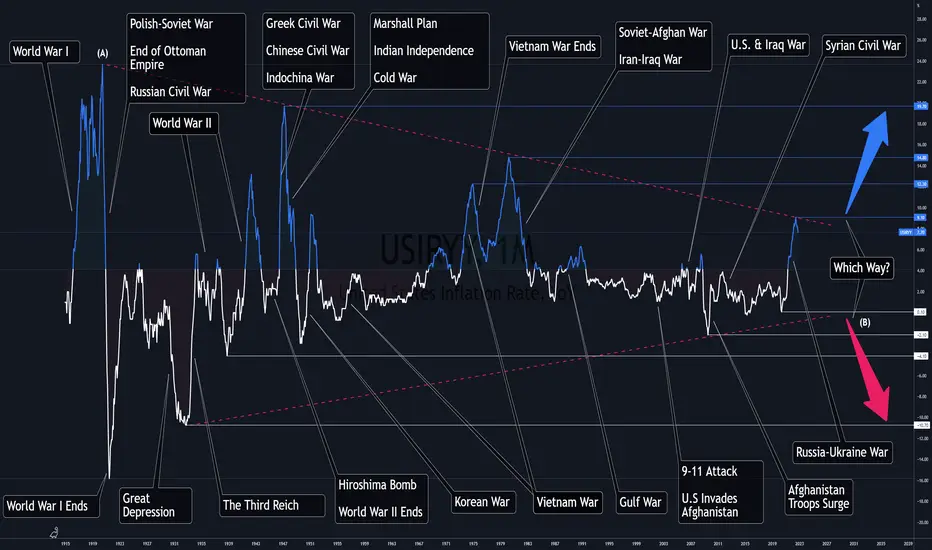Select the 'Russian Civil War' annotation line
The width and height of the screenshot is (932, 550).
point(171,92)
